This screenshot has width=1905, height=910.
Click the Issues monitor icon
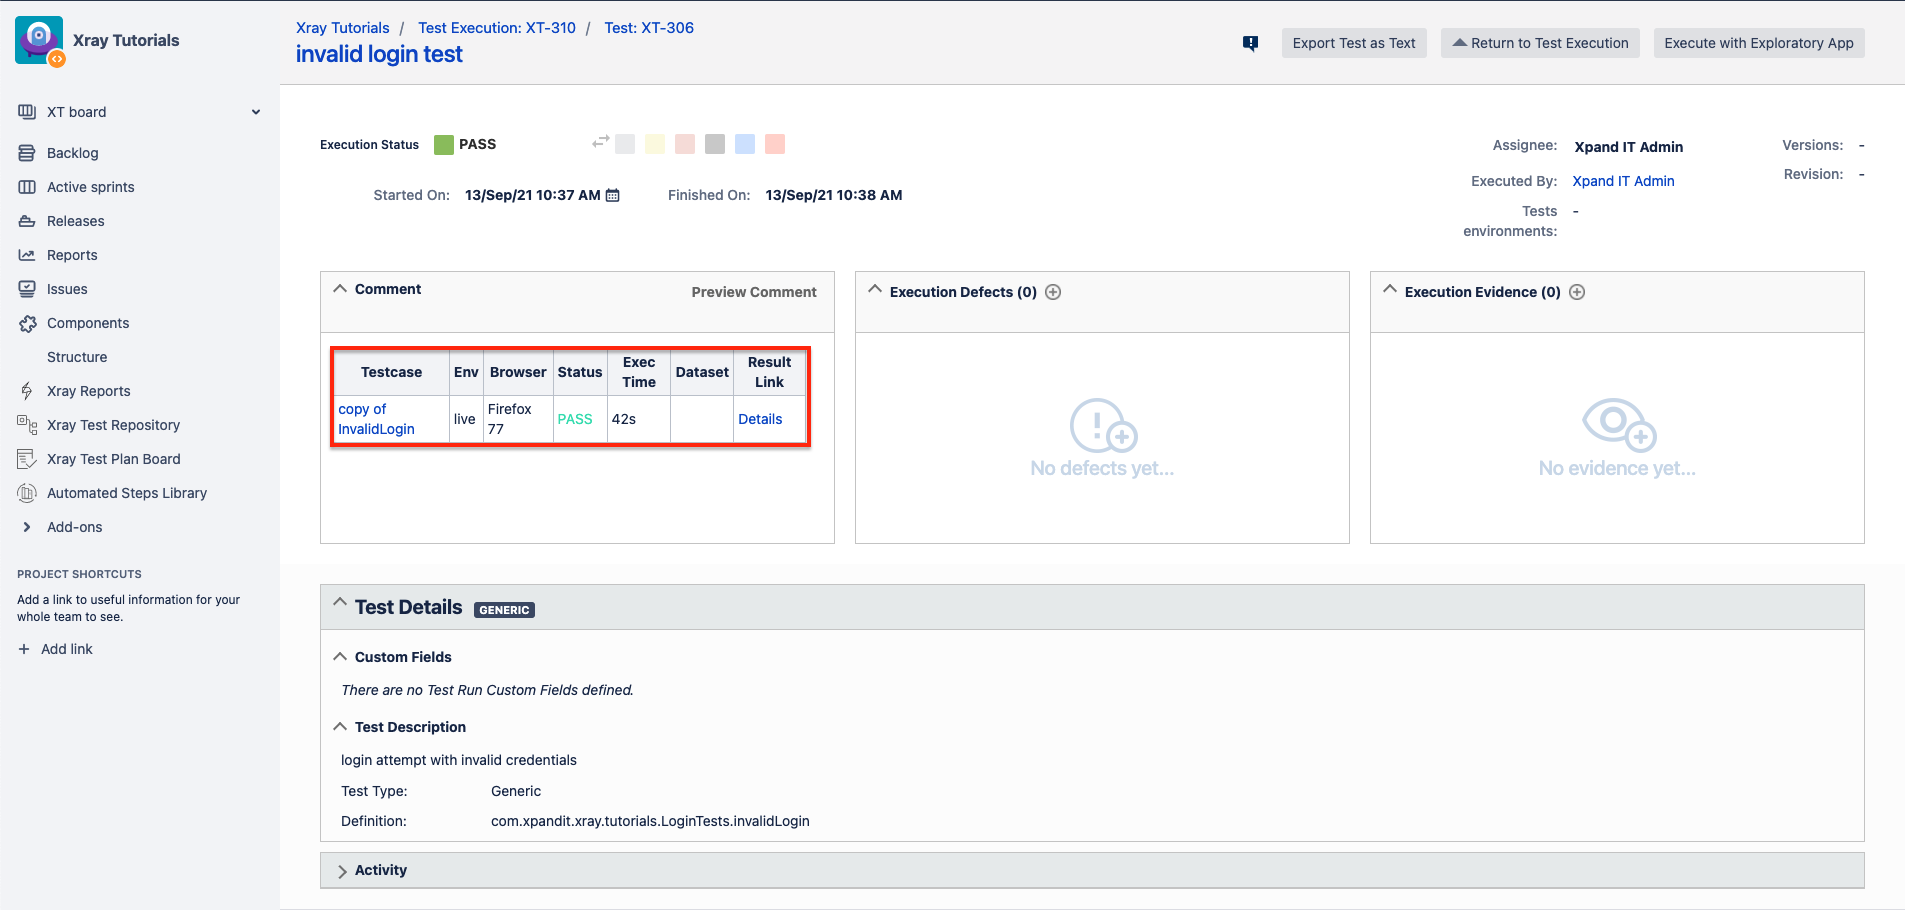(27, 289)
